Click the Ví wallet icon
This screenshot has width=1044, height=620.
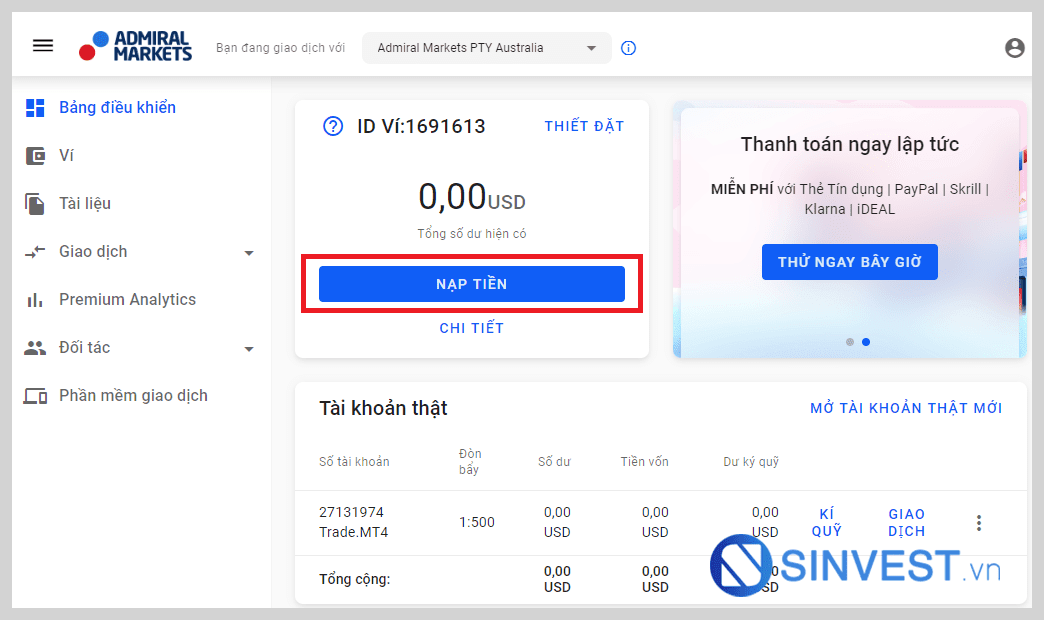35,156
